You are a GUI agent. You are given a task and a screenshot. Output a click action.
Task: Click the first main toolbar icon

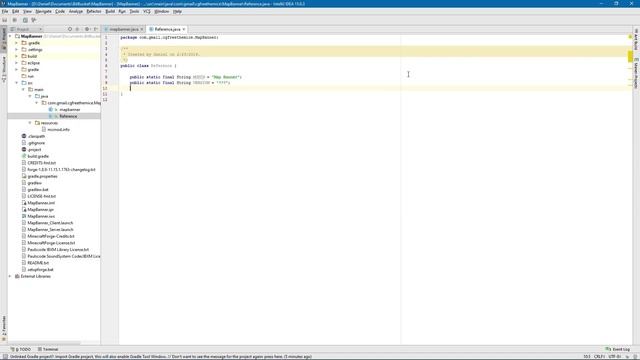5,20
